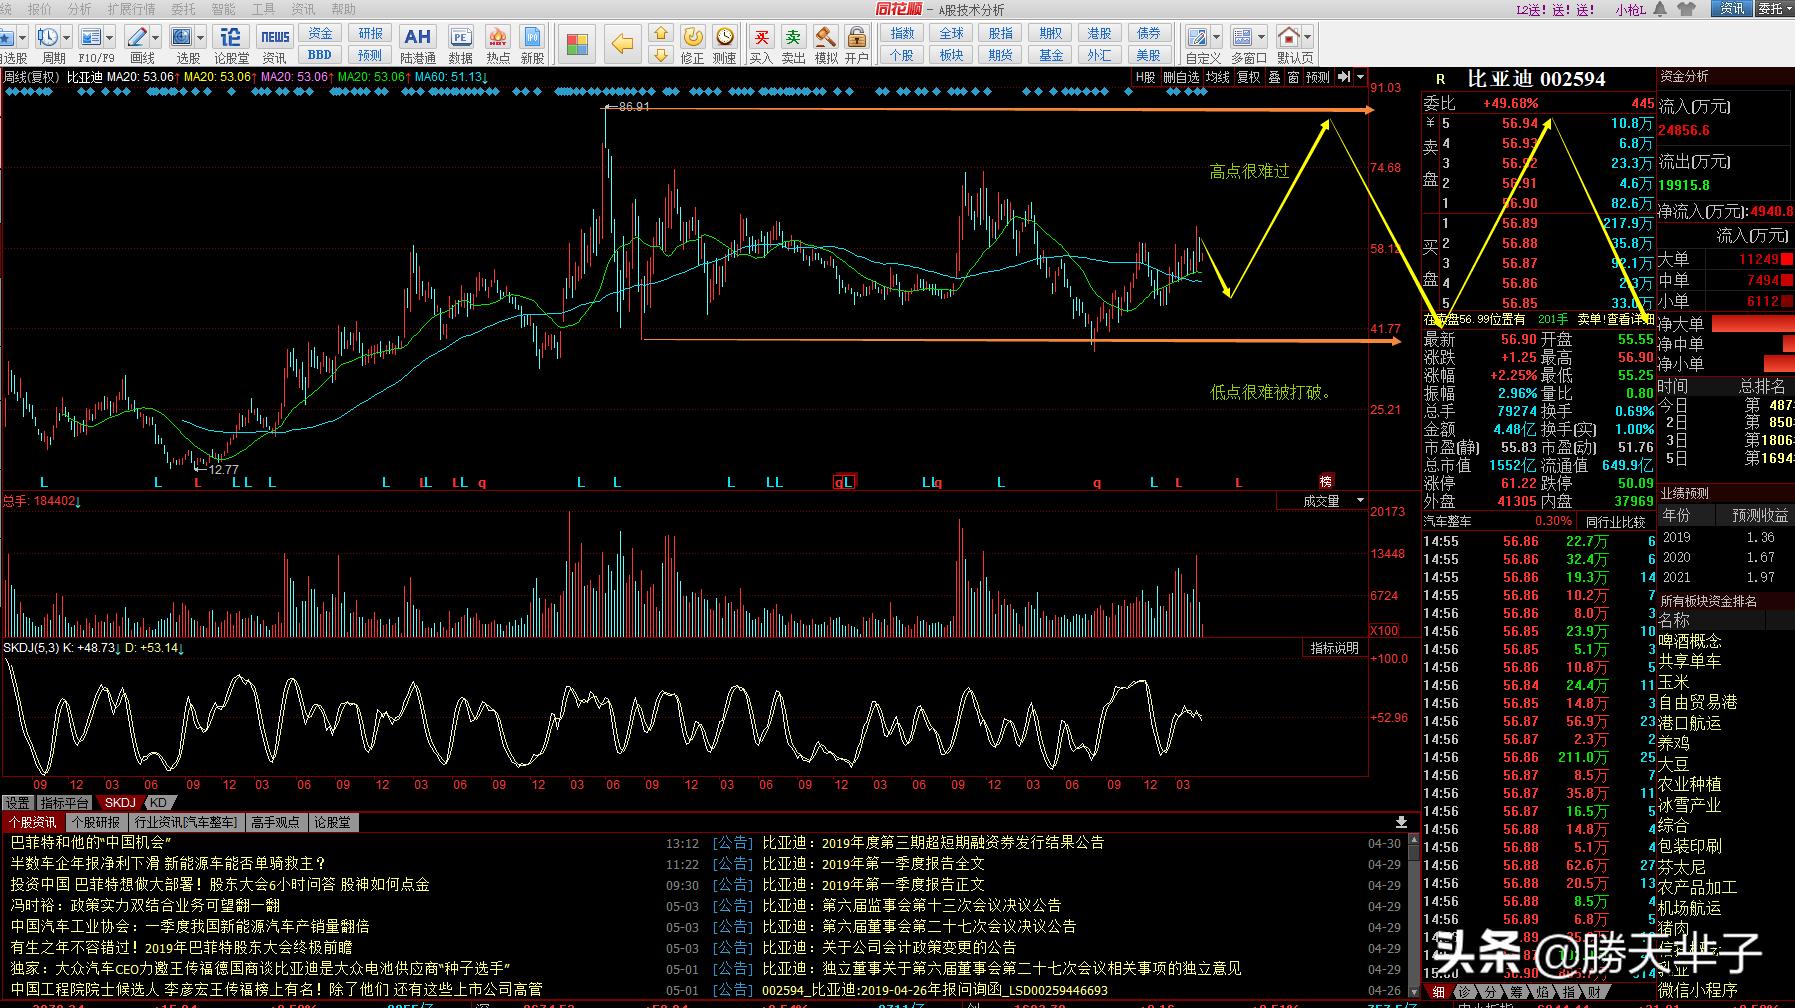
Task: Toggle 复权 adjustment on the chart
Action: [x=1248, y=77]
